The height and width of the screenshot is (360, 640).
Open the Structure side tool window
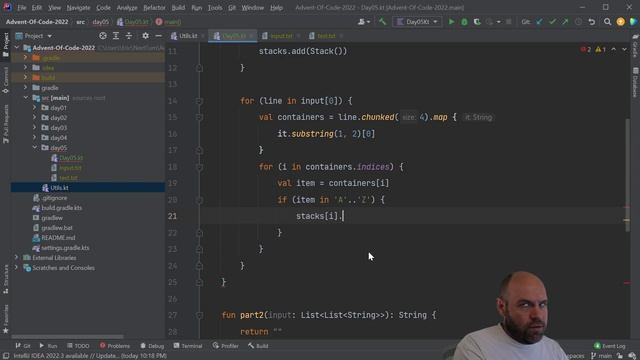[6, 279]
